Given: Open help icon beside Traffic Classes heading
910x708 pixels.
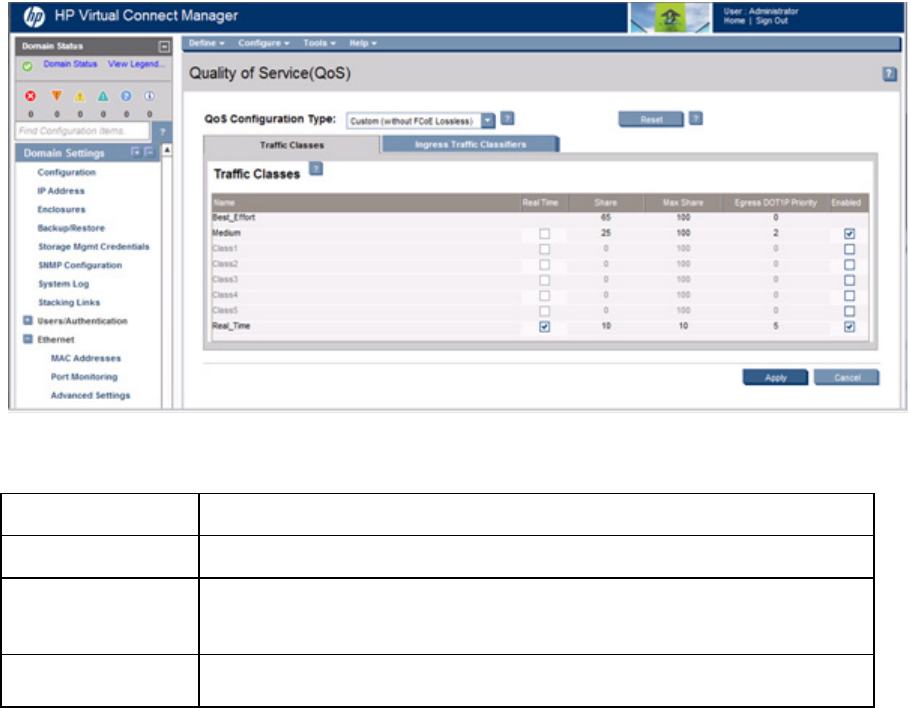Looking at the screenshot, I should [x=316, y=170].
